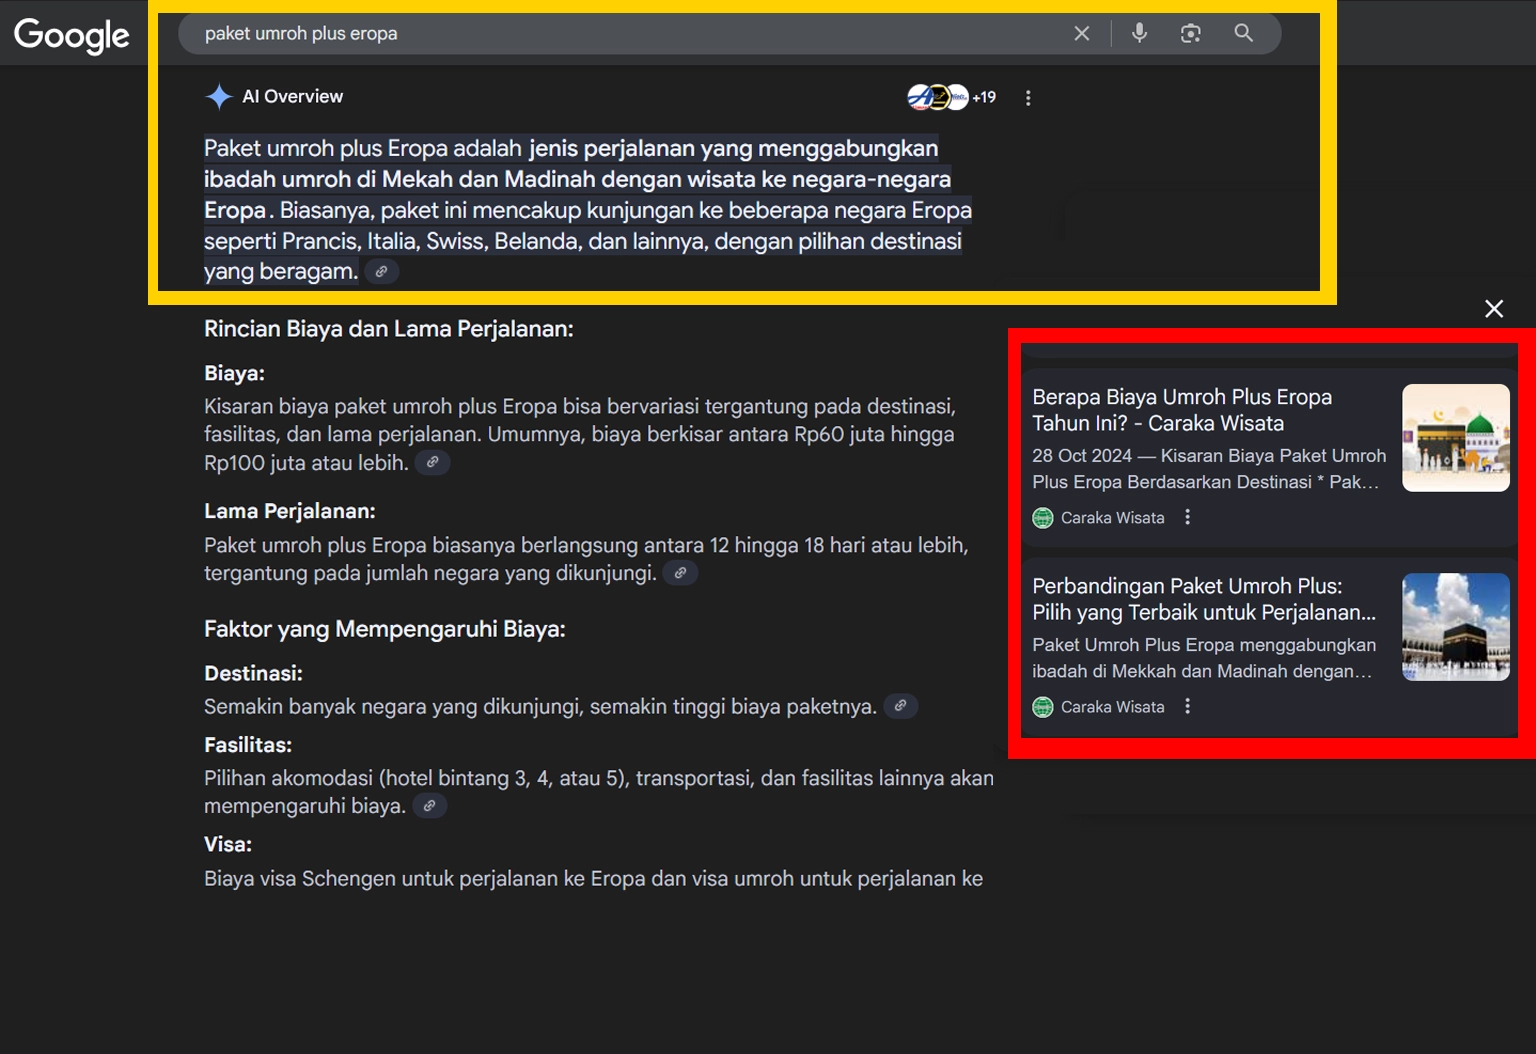
Task: Click the 'Biaya:' subheading
Action: point(234,373)
